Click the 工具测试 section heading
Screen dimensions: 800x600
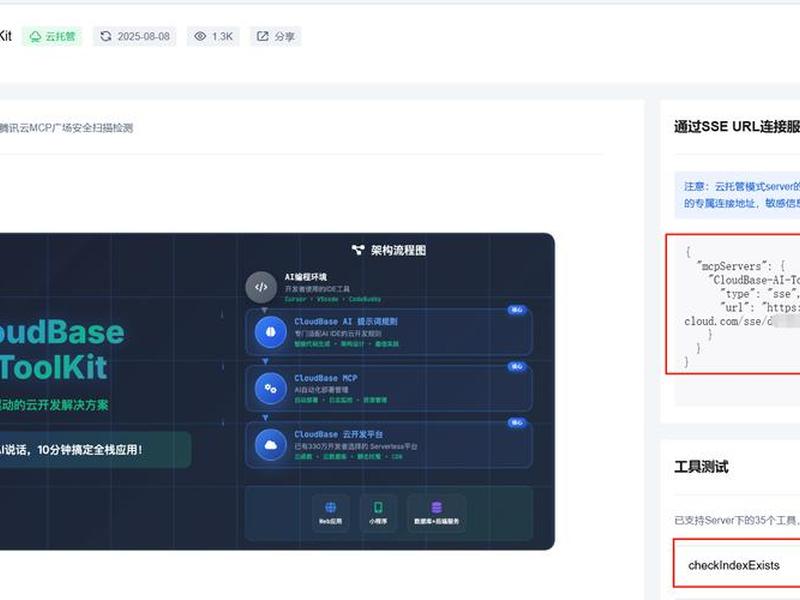(x=701, y=467)
